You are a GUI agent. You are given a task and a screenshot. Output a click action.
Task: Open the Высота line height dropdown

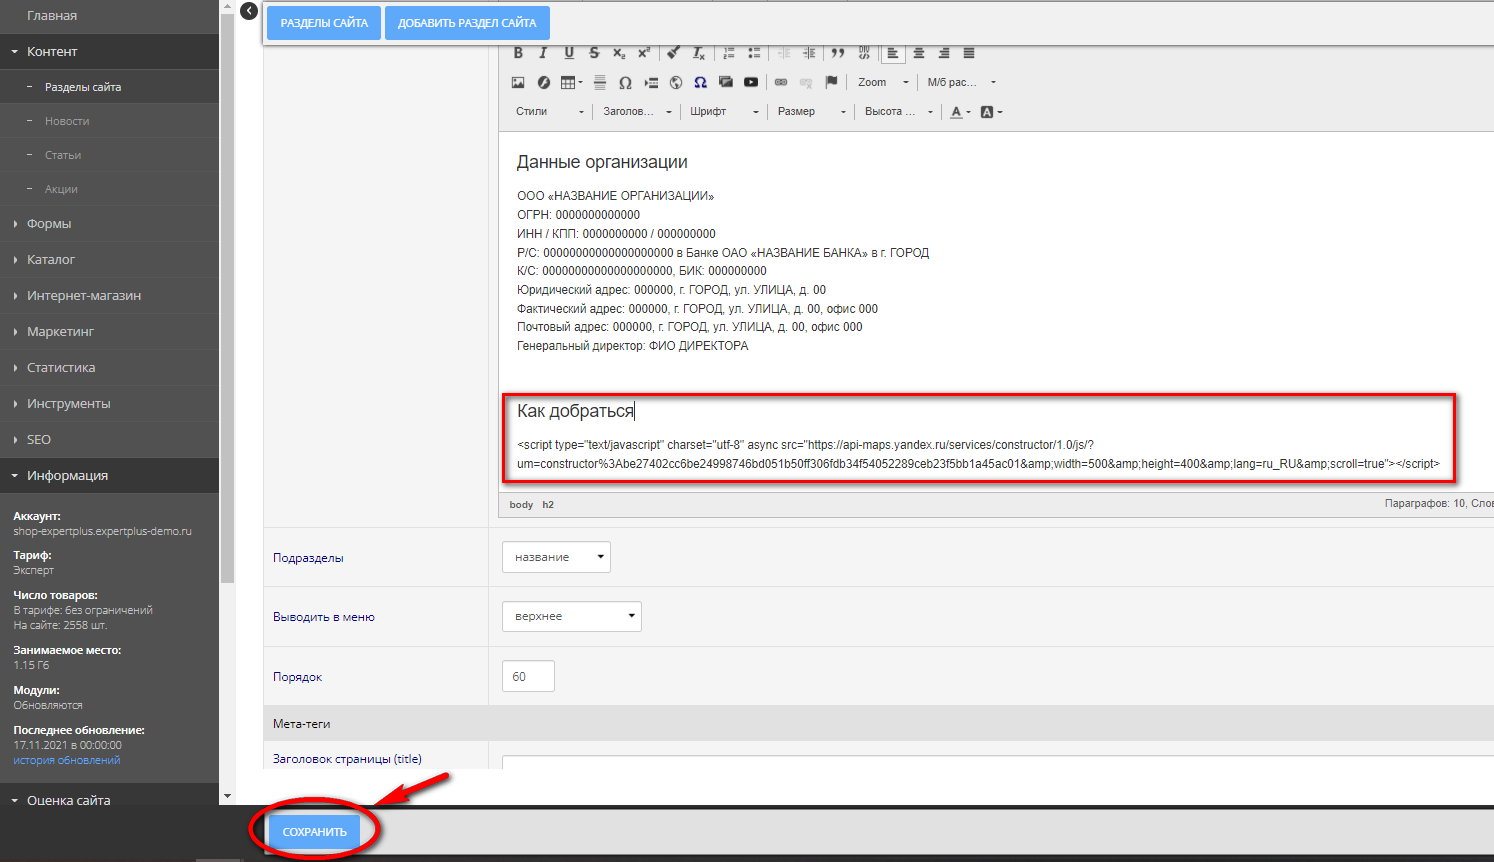[x=899, y=111]
